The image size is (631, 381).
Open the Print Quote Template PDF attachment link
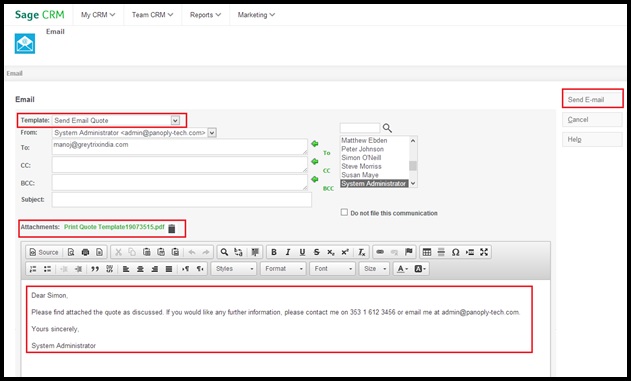(114, 227)
